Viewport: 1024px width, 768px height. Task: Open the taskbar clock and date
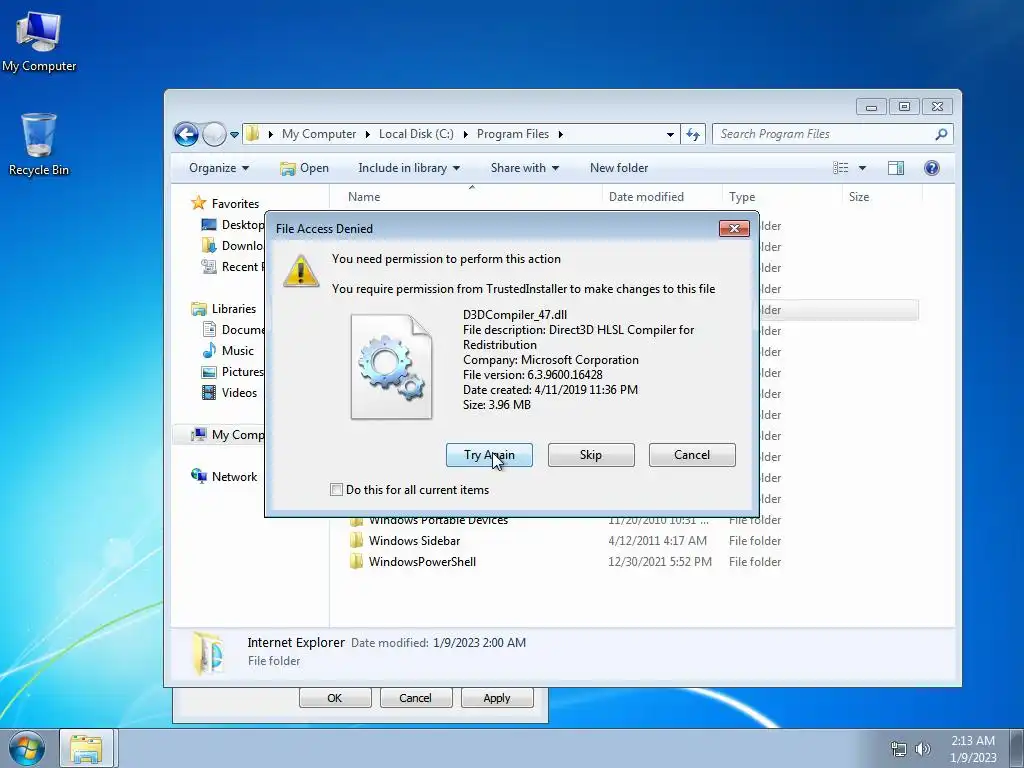coord(973,749)
